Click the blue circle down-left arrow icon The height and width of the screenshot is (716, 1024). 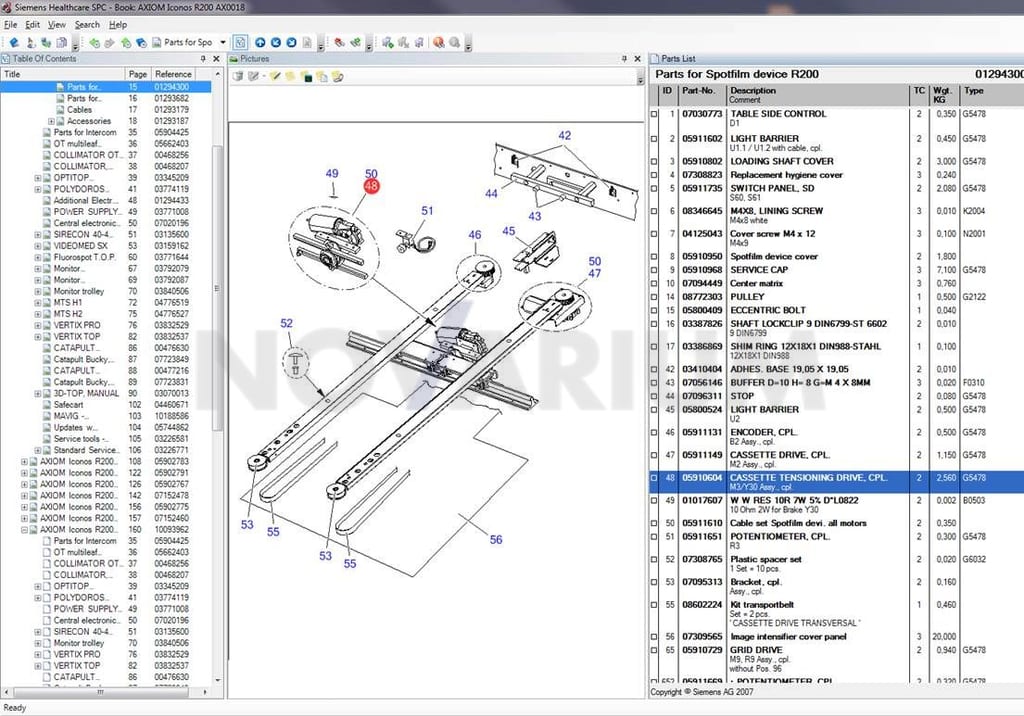click(276, 42)
